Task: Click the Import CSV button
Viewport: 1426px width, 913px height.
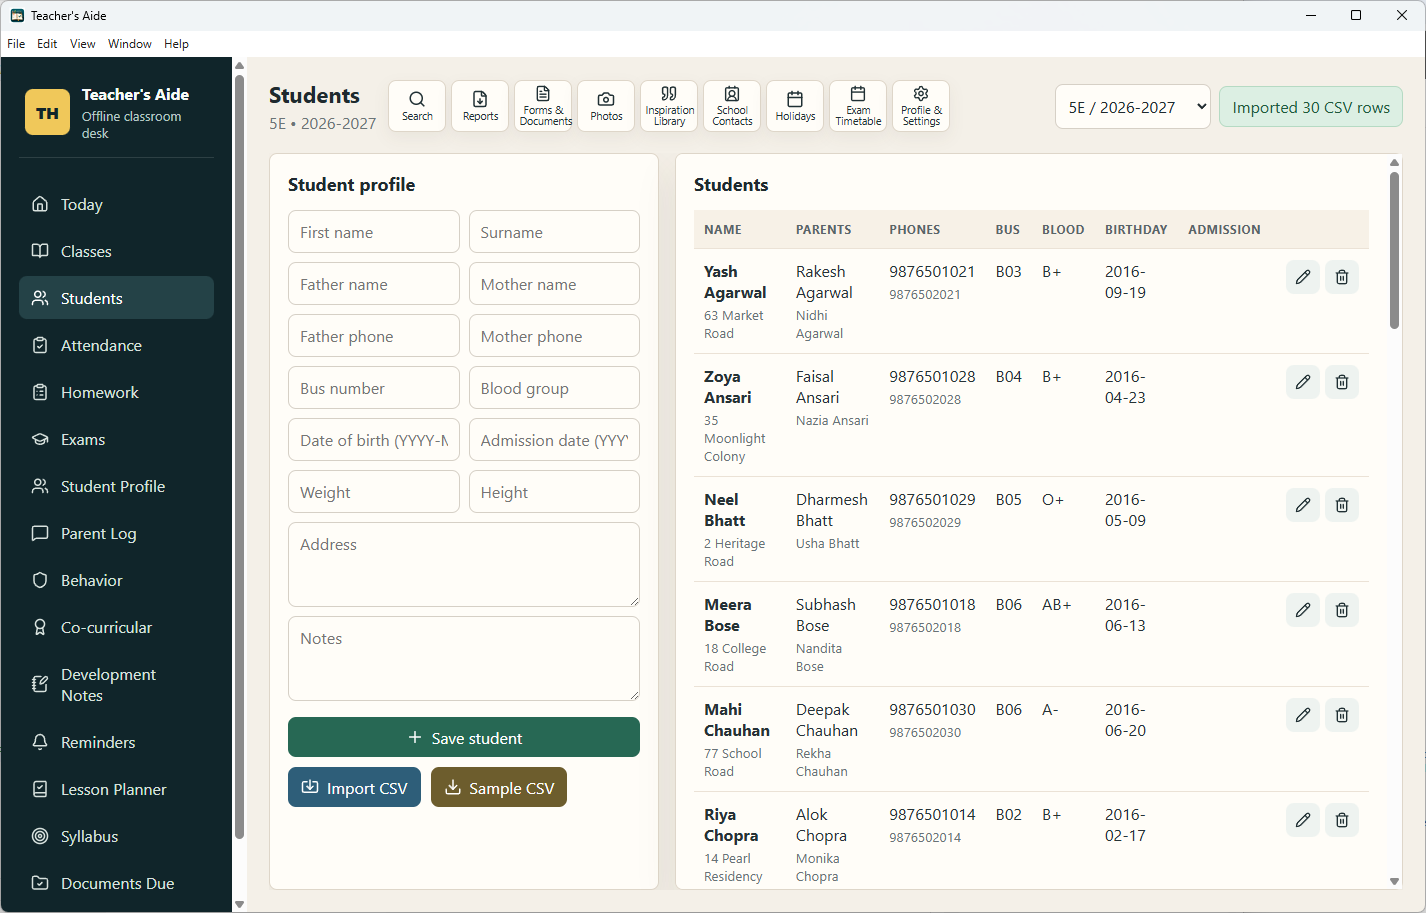Action: tap(354, 788)
